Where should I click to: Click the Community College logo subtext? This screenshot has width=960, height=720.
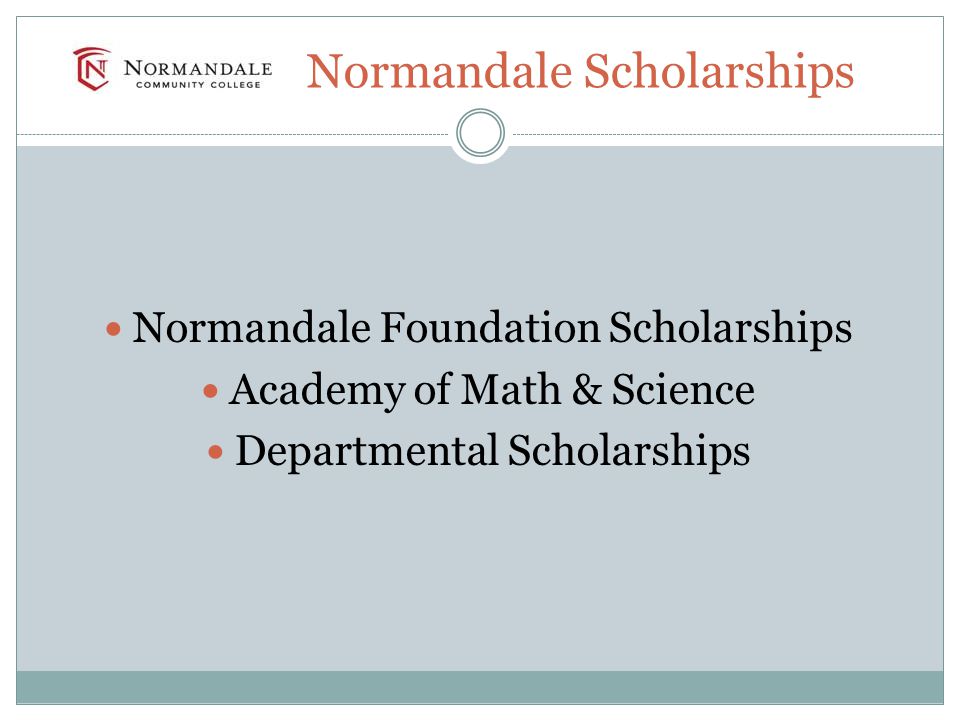198,84
